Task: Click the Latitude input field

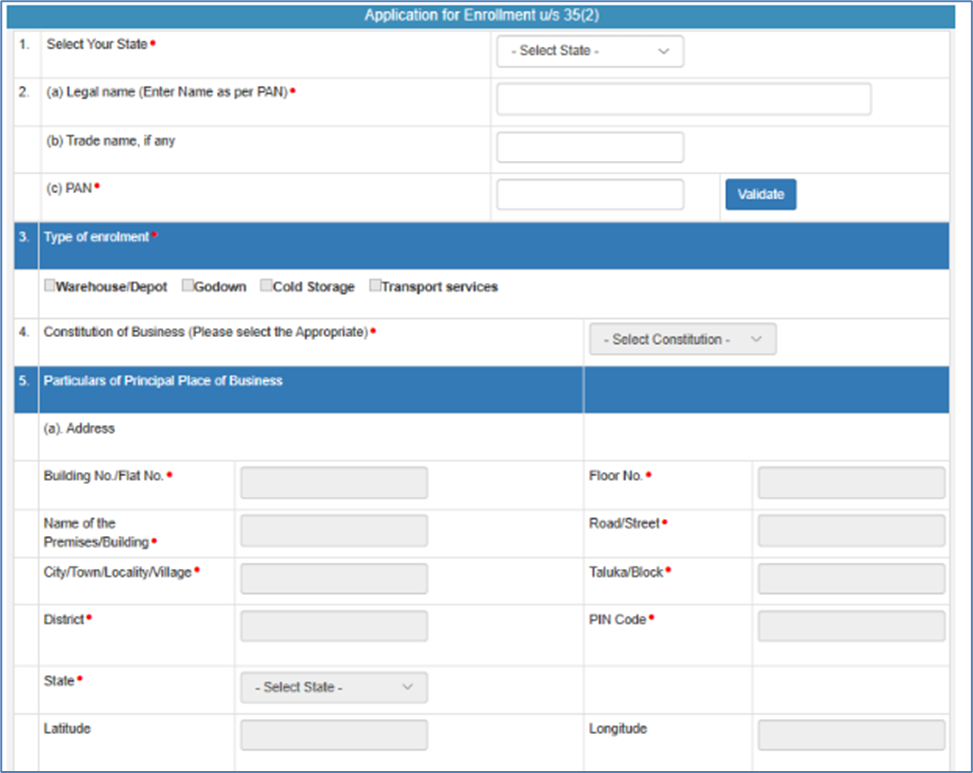Action: click(x=333, y=735)
